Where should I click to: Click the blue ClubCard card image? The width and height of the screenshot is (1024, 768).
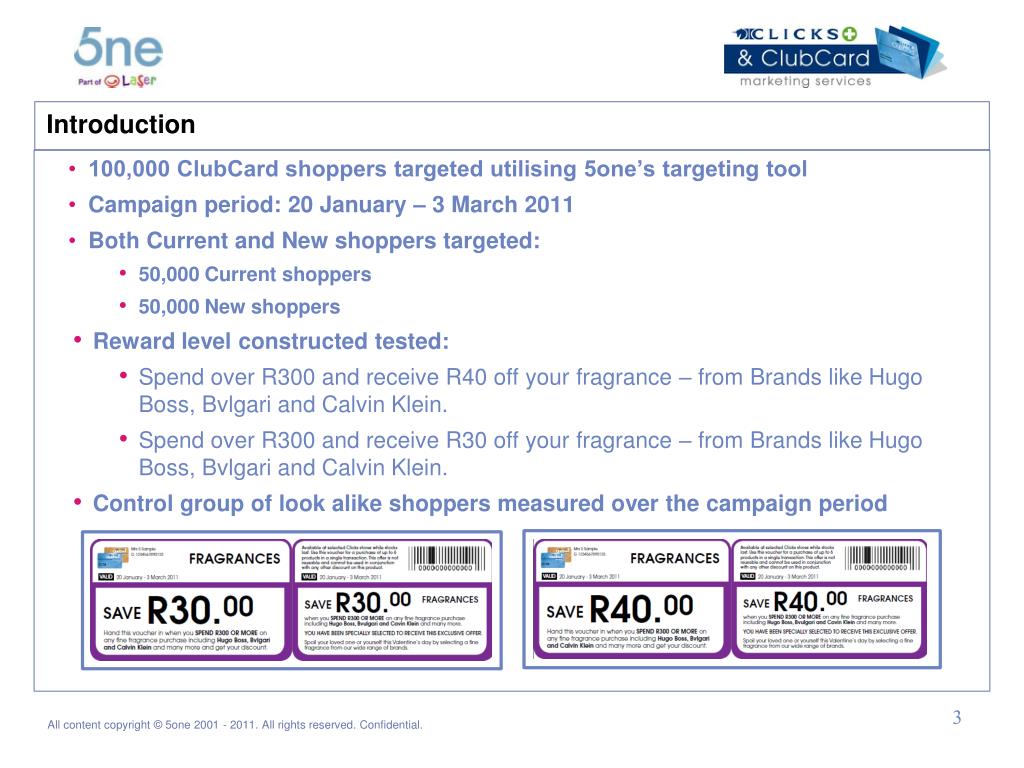click(910, 52)
